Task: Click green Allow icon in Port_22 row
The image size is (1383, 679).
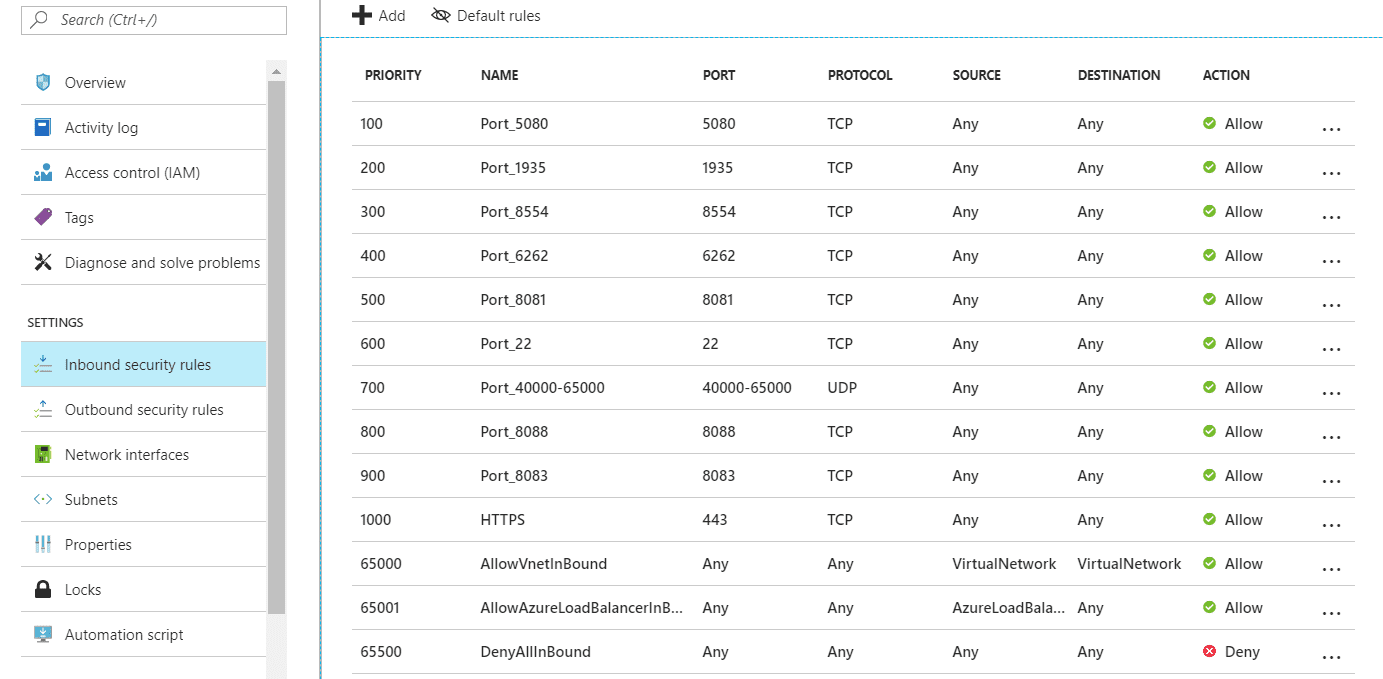Action: click(x=1209, y=343)
